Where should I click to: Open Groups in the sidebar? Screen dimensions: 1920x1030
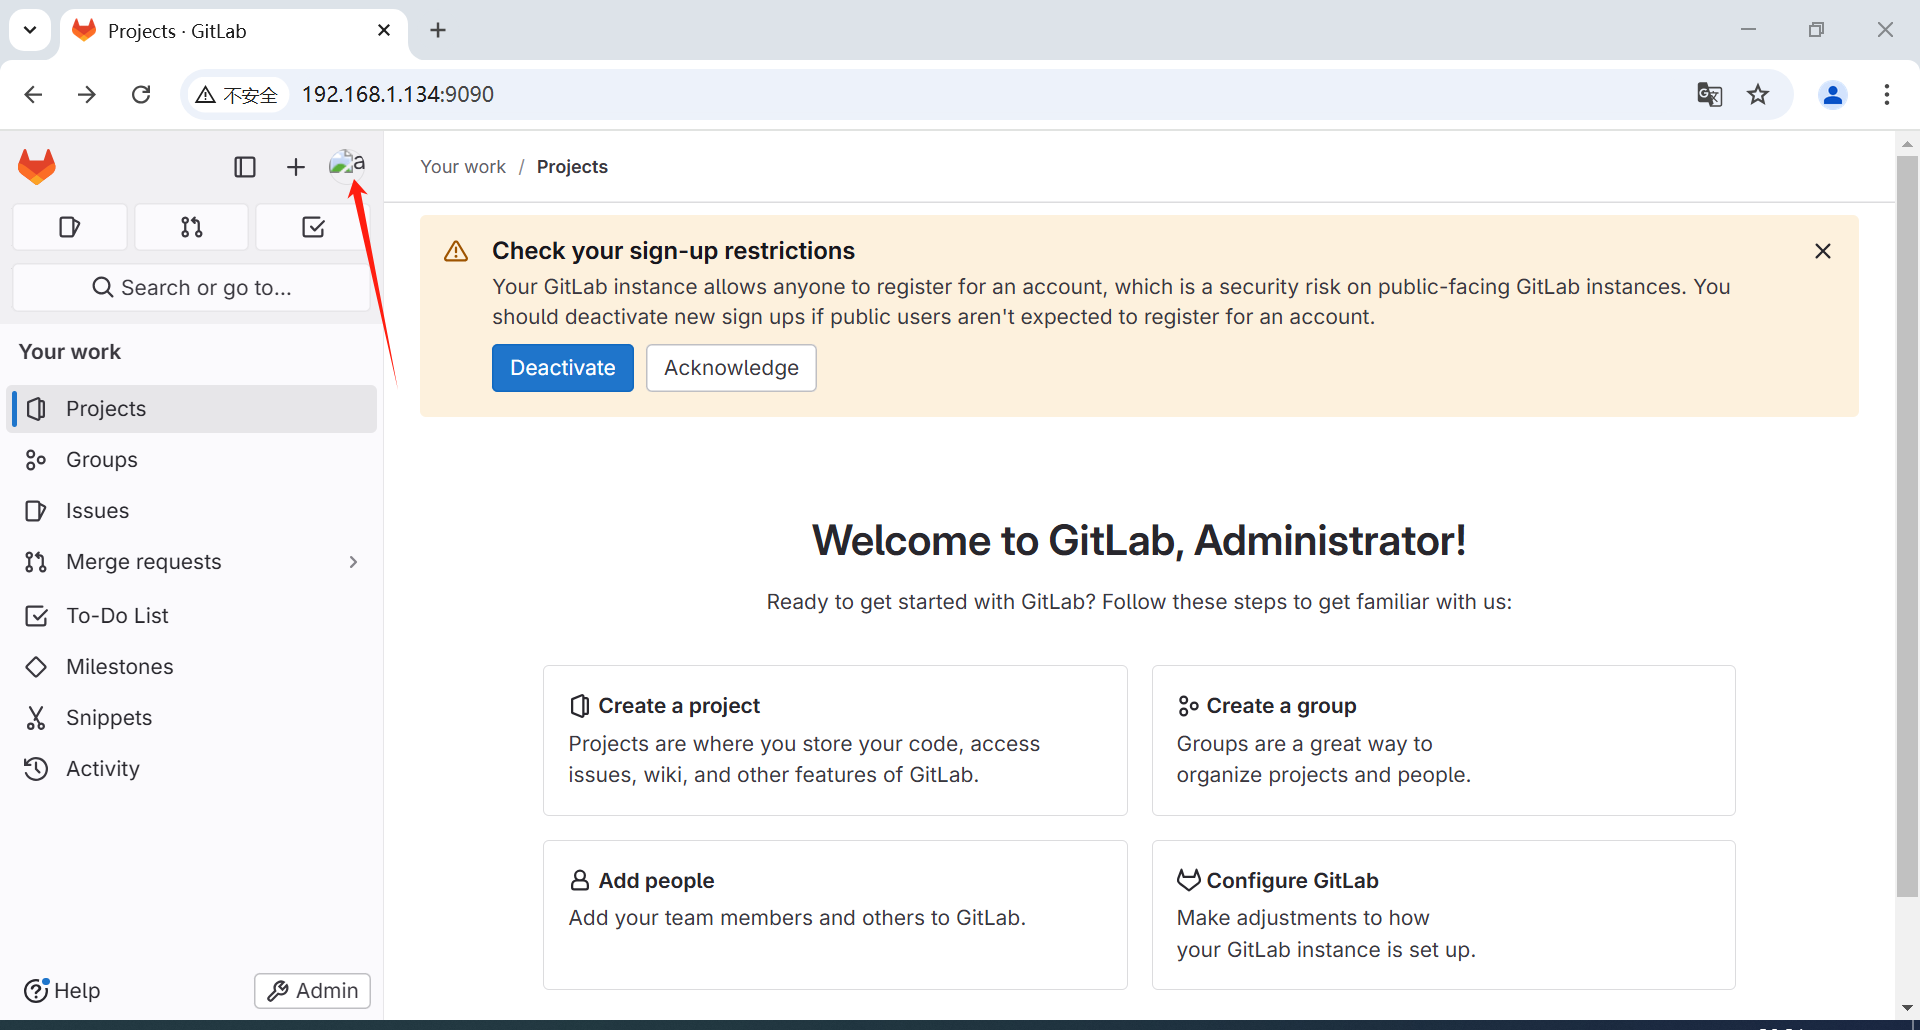click(192, 460)
